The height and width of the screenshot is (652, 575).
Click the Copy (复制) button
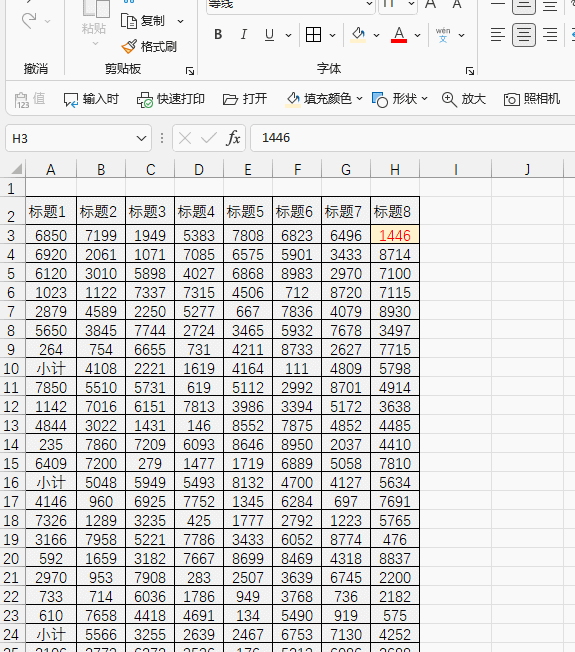(x=143, y=21)
